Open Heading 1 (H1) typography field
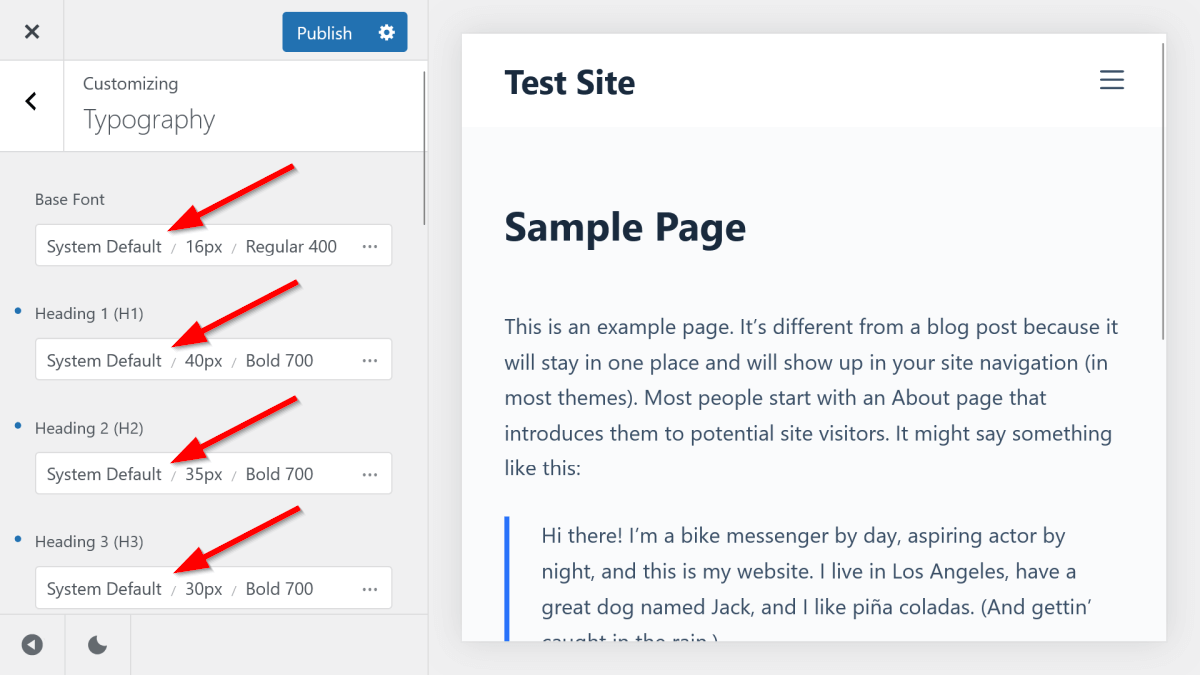The height and width of the screenshot is (675, 1200). point(213,360)
